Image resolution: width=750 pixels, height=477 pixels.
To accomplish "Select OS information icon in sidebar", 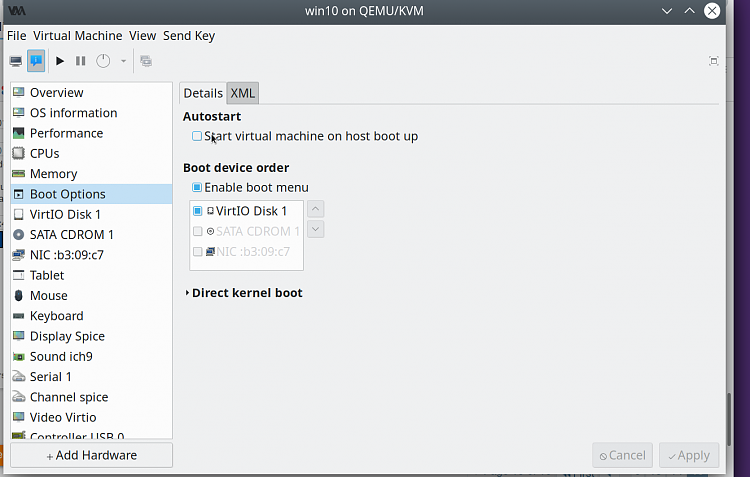I will point(19,112).
